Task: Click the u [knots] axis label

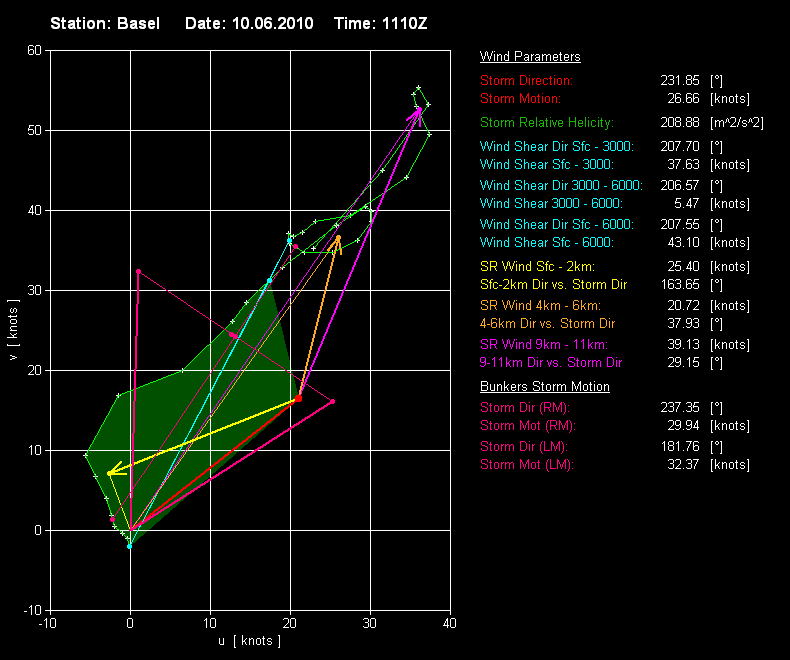Action: click(249, 640)
